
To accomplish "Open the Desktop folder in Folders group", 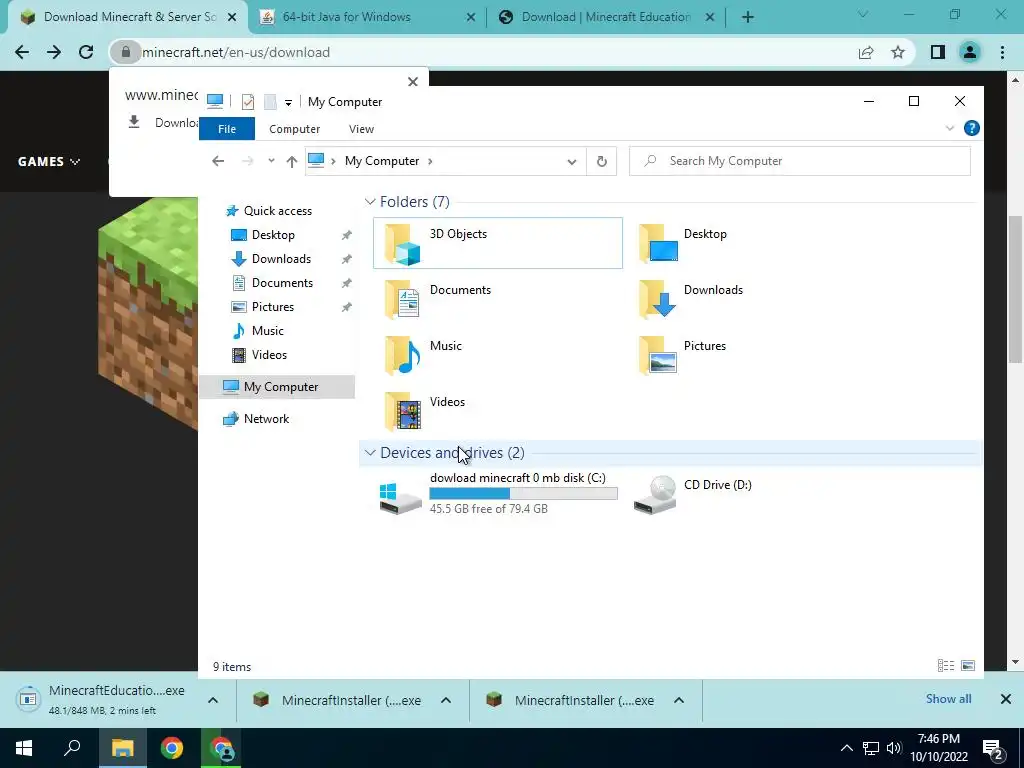I will 682,243.
